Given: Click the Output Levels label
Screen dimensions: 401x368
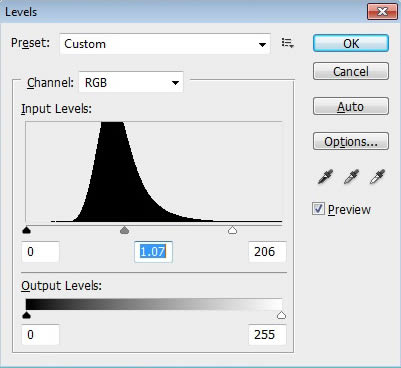Looking at the screenshot, I should pos(61,286).
